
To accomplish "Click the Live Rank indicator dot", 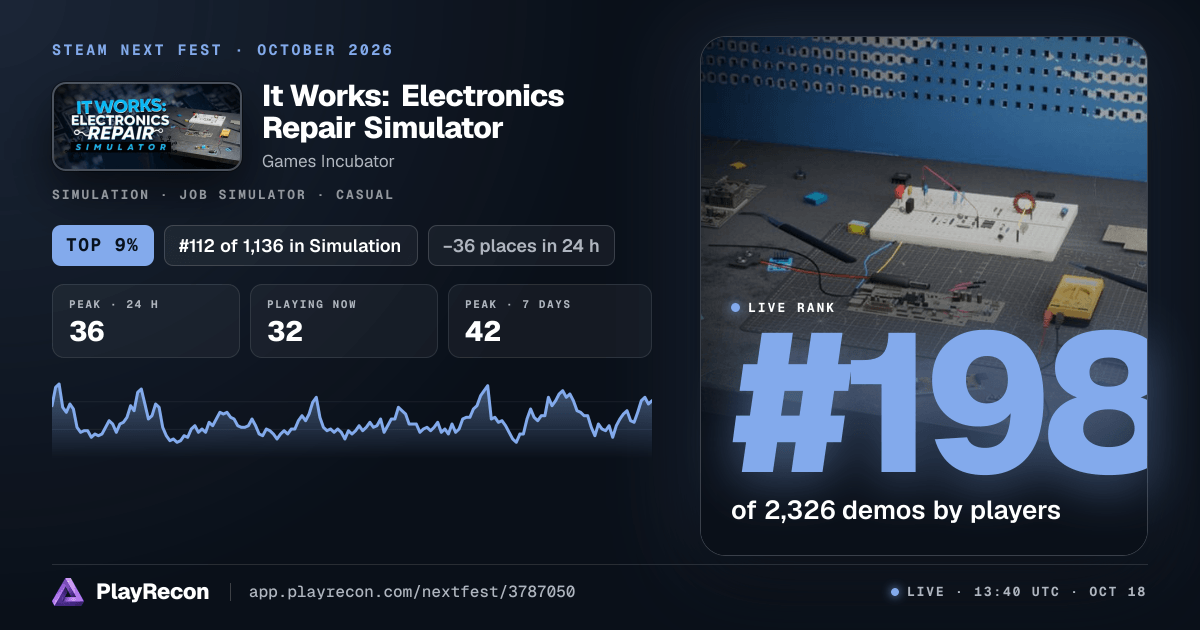I will 736,308.
